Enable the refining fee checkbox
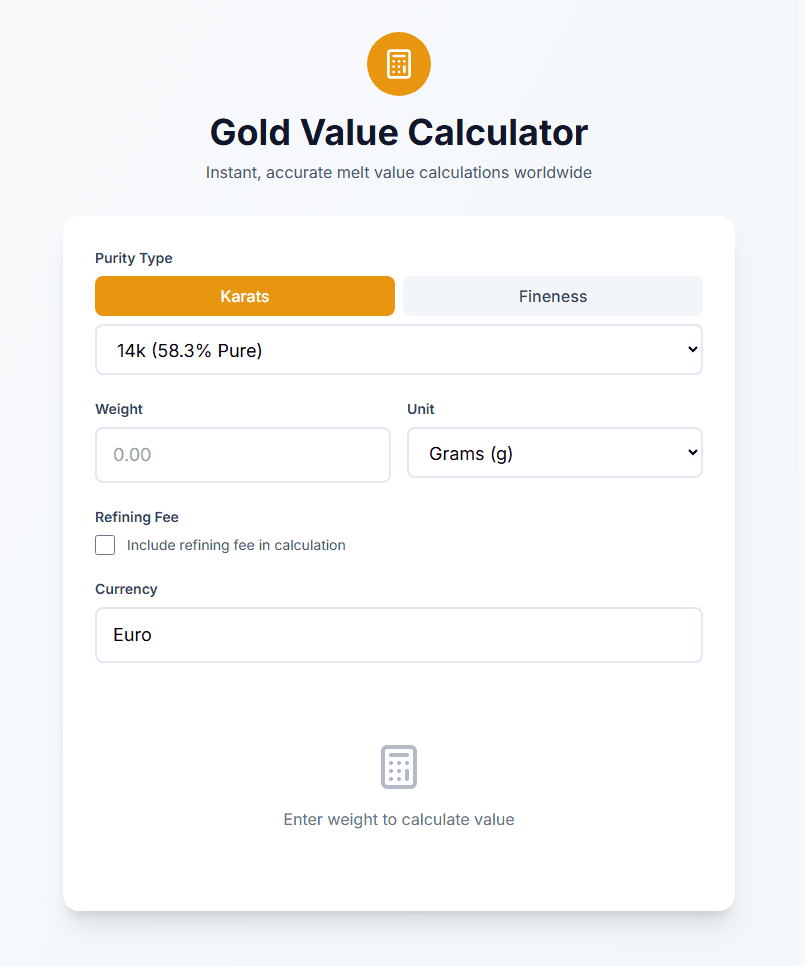Viewport: 805px width, 966px height. coord(105,545)
